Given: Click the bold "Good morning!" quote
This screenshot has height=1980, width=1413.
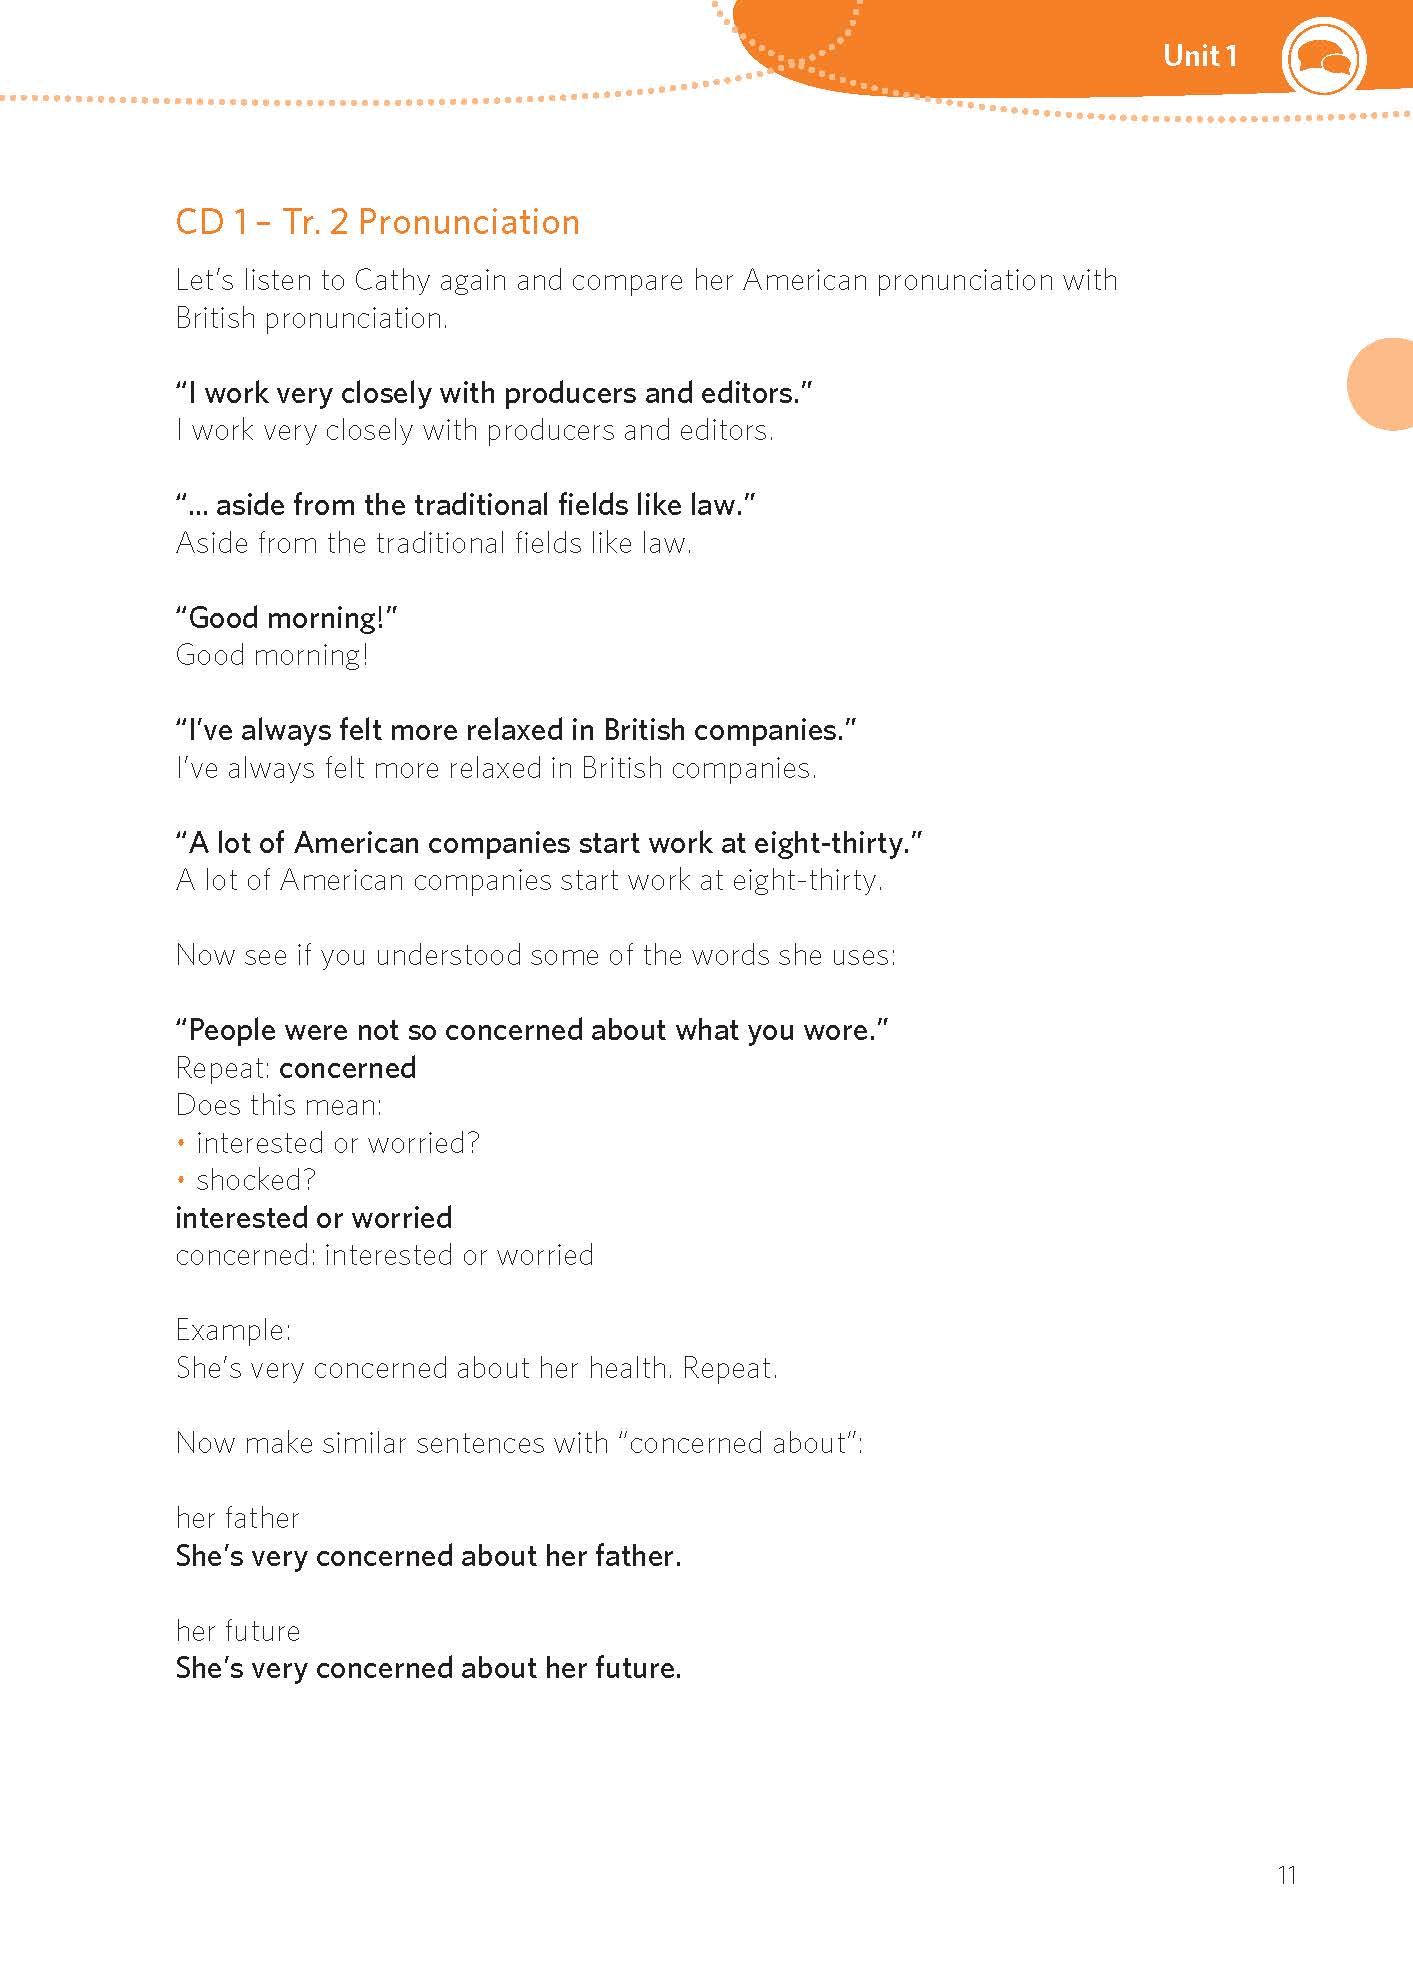Looking at the screenshot, I should [x=286, y=618].
